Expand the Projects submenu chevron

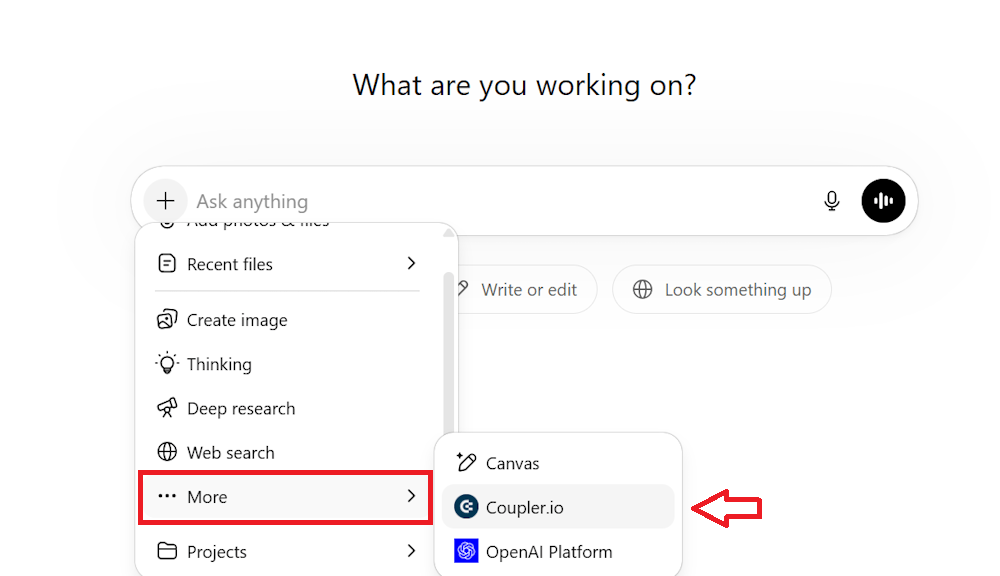(411, 551)
